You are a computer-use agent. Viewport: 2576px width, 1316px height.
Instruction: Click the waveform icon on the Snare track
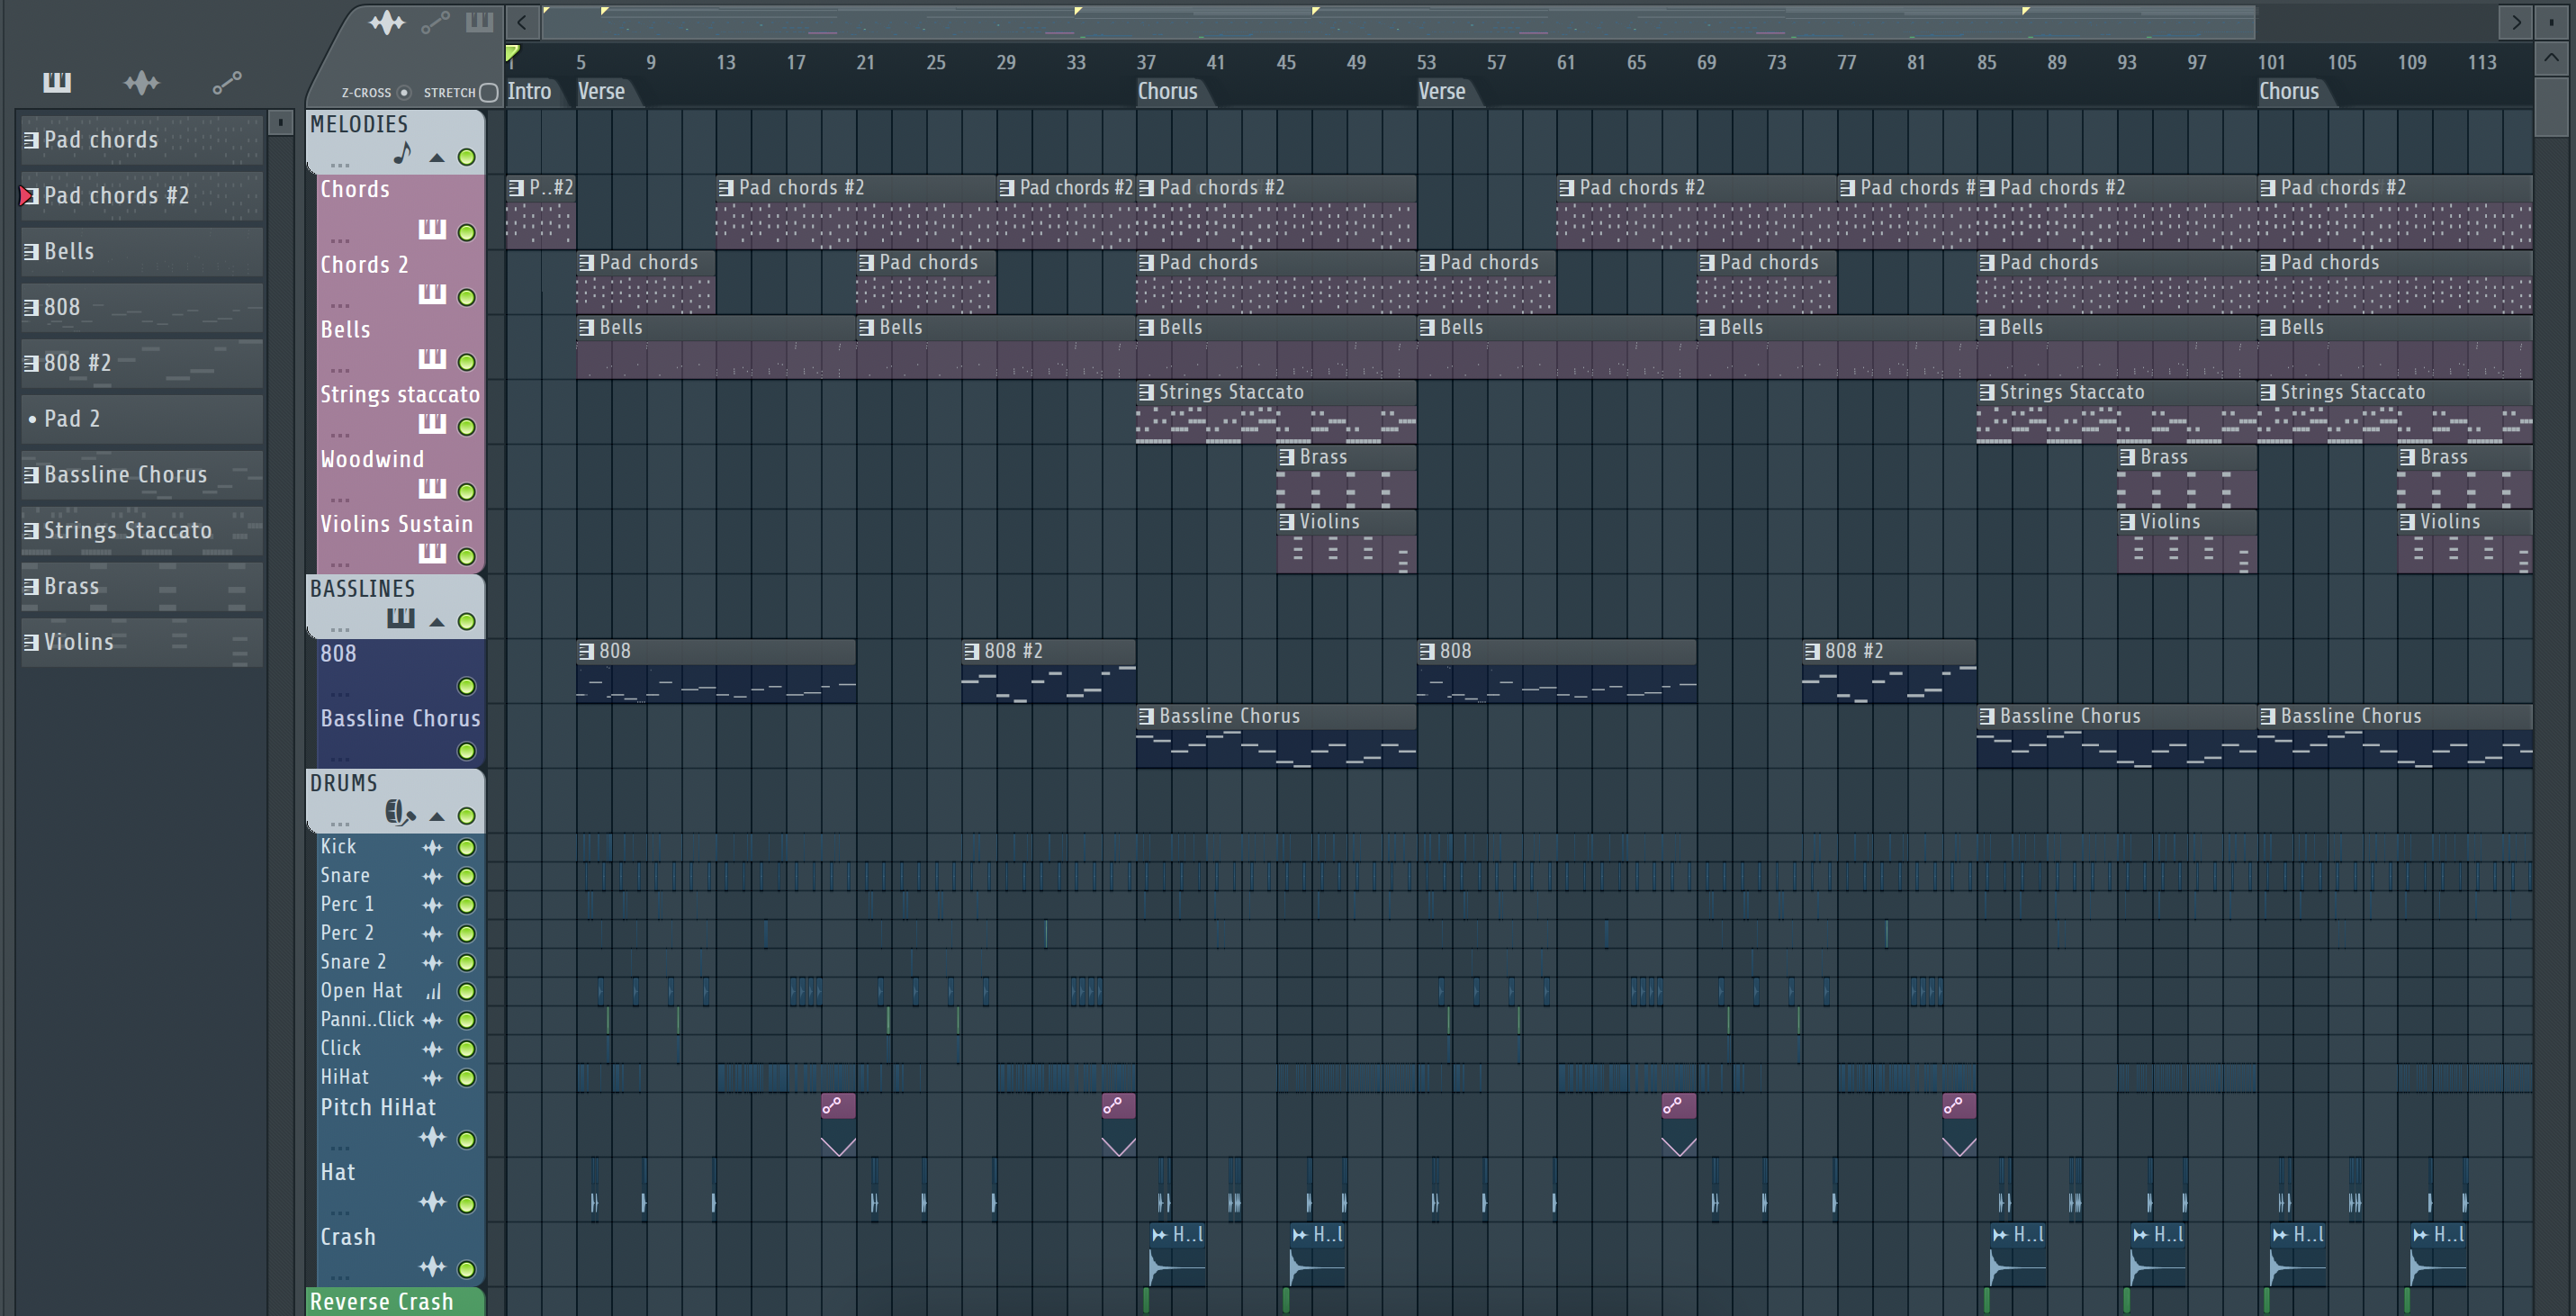[x=432, y=876]
